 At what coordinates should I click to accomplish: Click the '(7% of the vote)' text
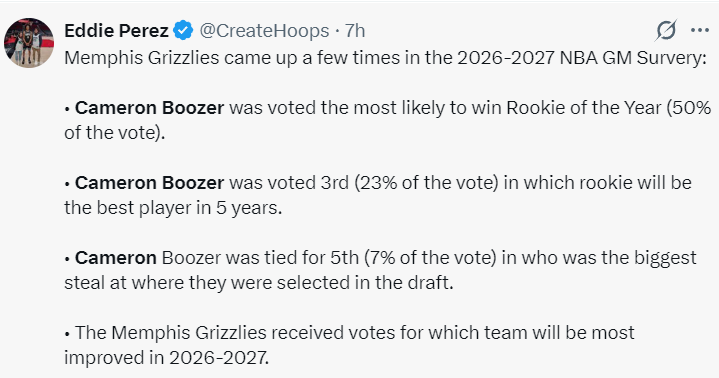tap(430, 257)
